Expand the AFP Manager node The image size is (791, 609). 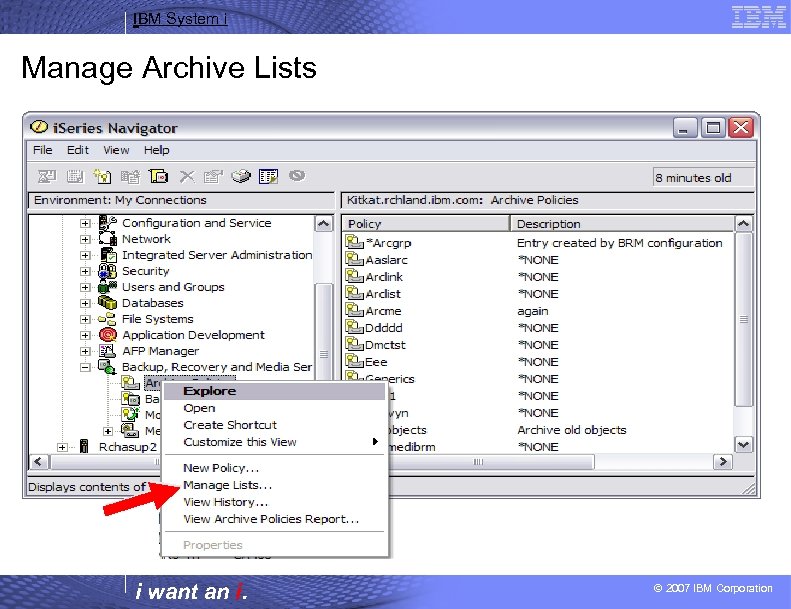85,351
